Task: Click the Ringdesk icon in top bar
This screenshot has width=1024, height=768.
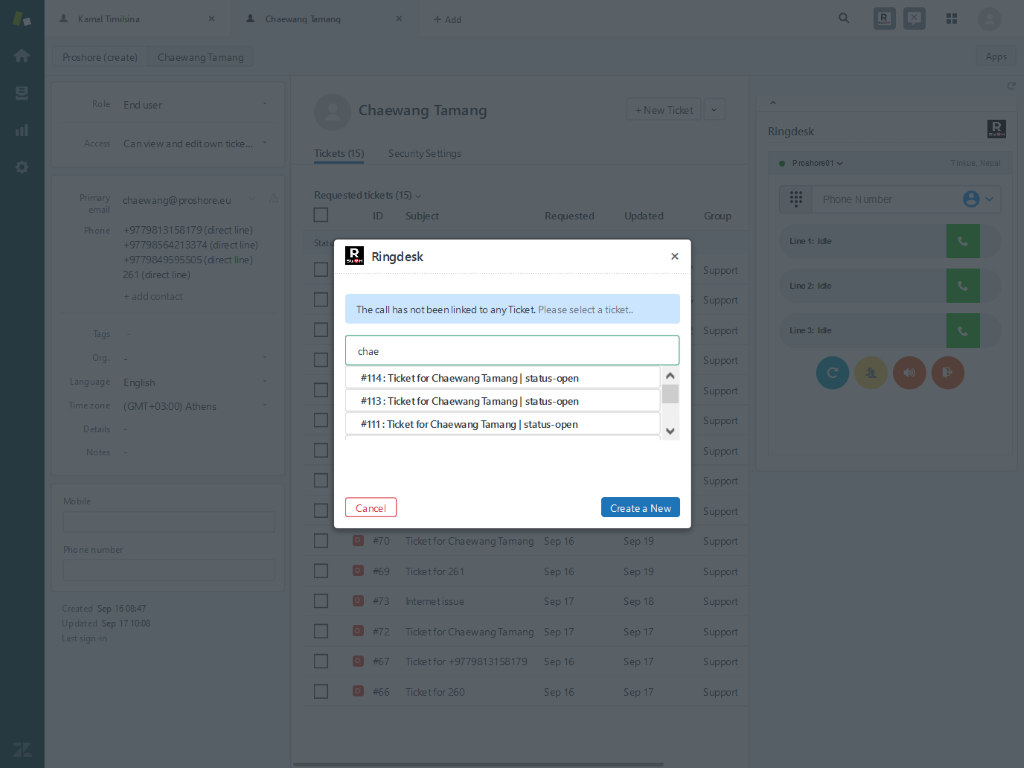Action: coord(884,18)
